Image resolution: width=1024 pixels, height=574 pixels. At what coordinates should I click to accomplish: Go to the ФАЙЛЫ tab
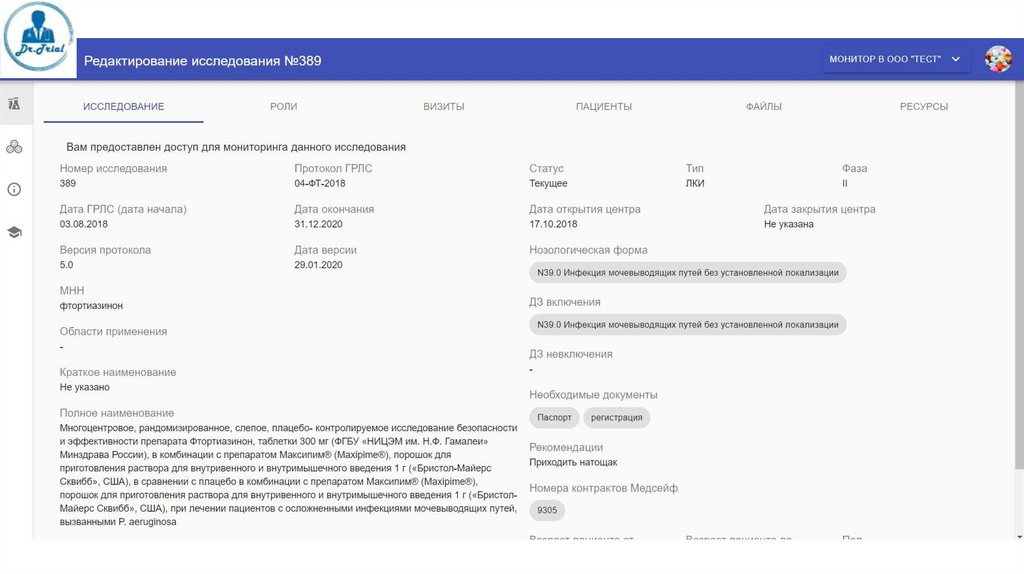point(763,106)
